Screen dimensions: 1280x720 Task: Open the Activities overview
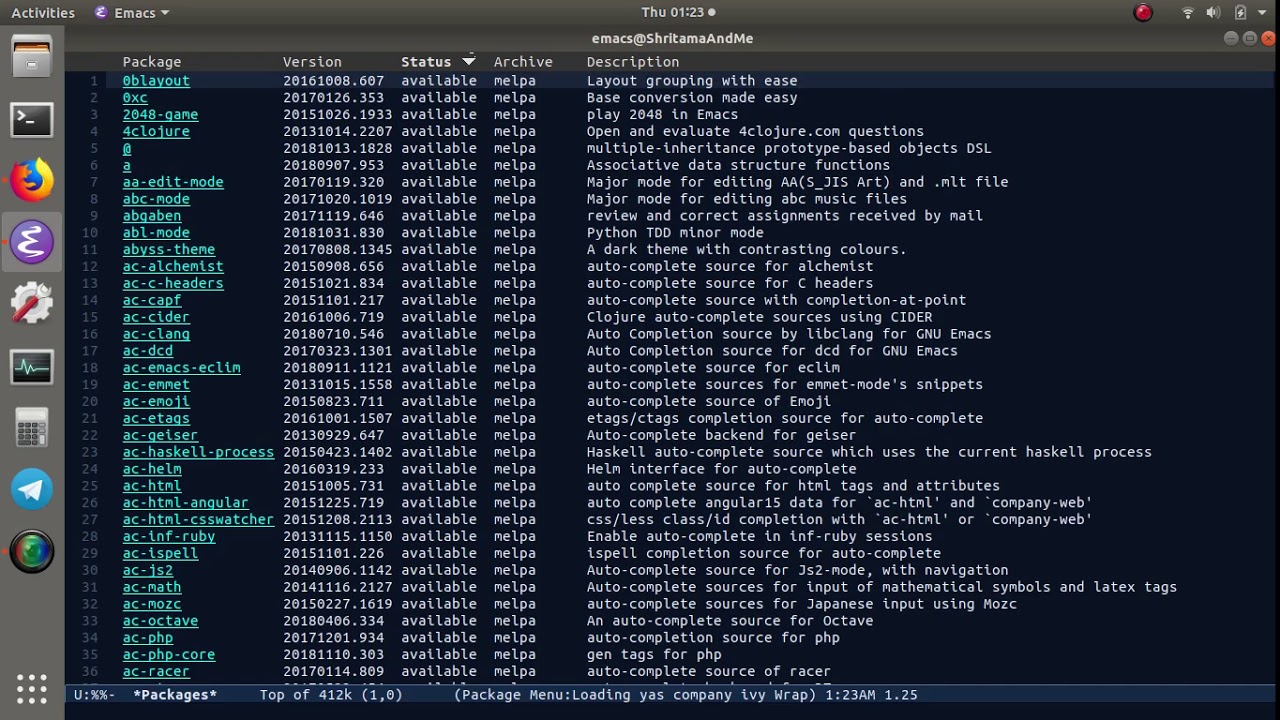click(43, 13)
